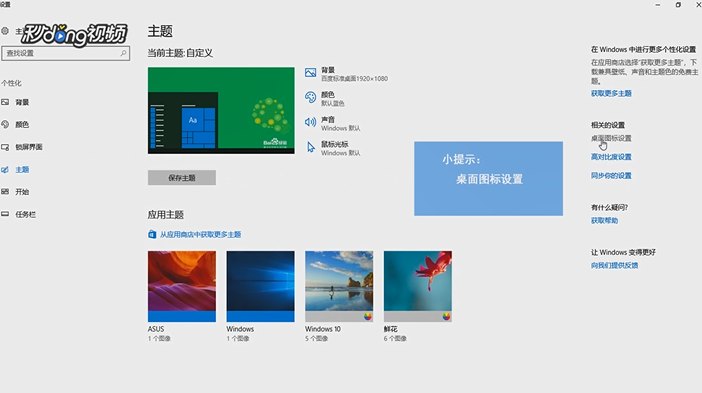Image resolution: width=702 pixels, height=393 pixels.
Task: Click the magnifier icon in the search box
Action: pos(123,53)
